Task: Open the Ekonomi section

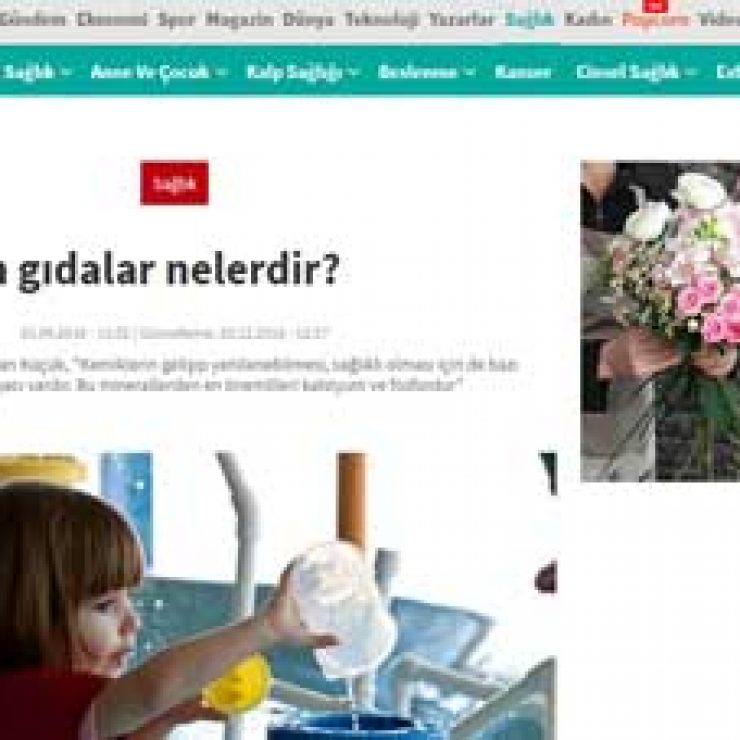Action: 112,20
